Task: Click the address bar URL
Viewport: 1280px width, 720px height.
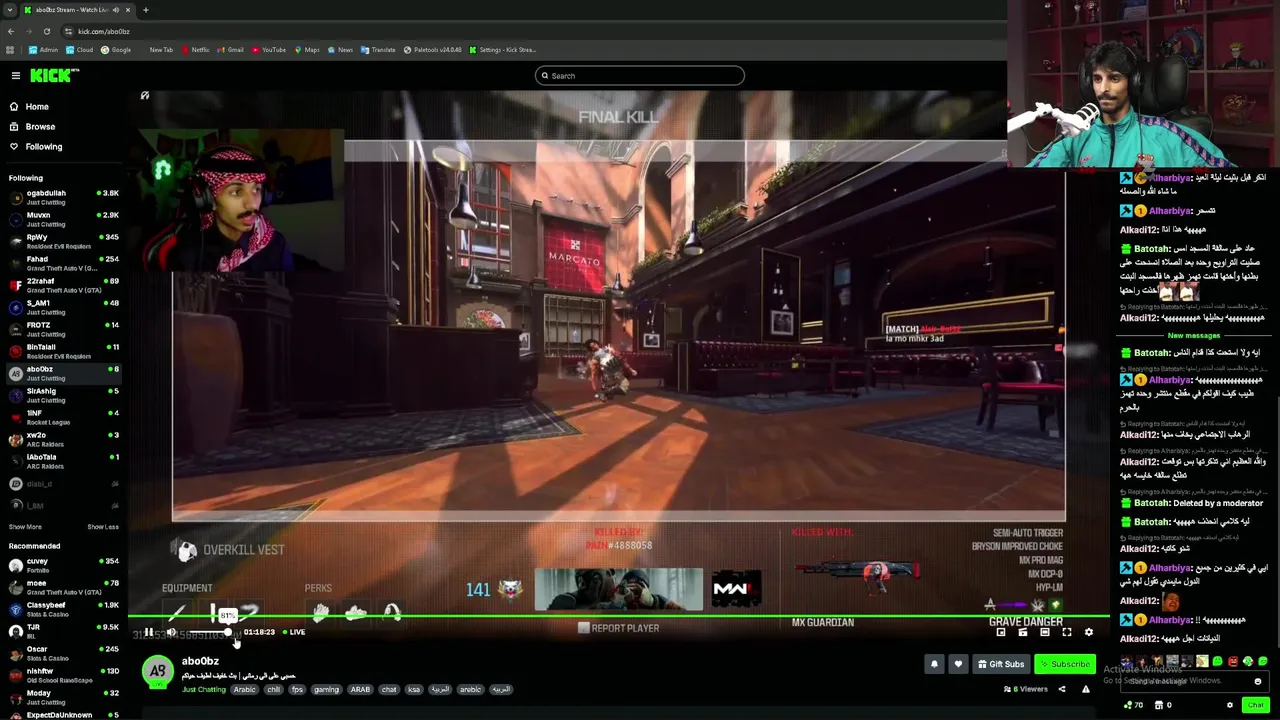Action: [104, 31]
